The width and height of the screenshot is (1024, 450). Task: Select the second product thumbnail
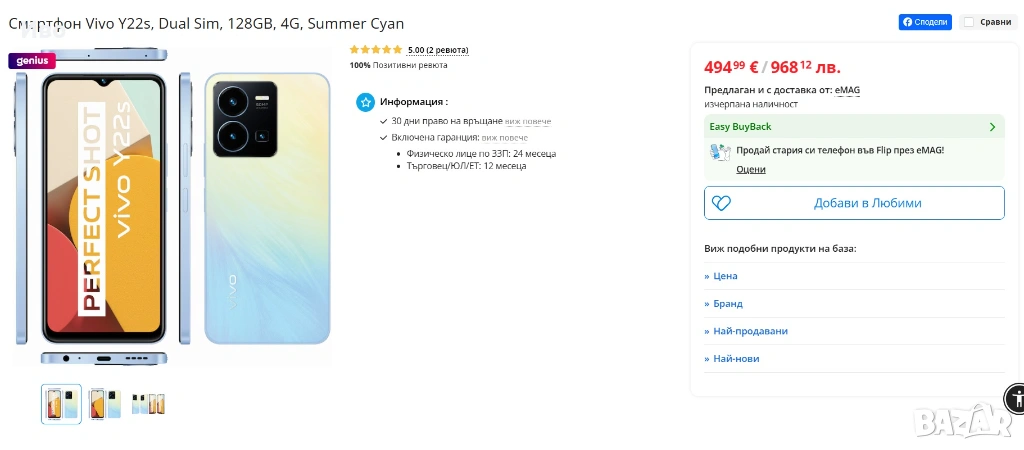tap(104, 404)
